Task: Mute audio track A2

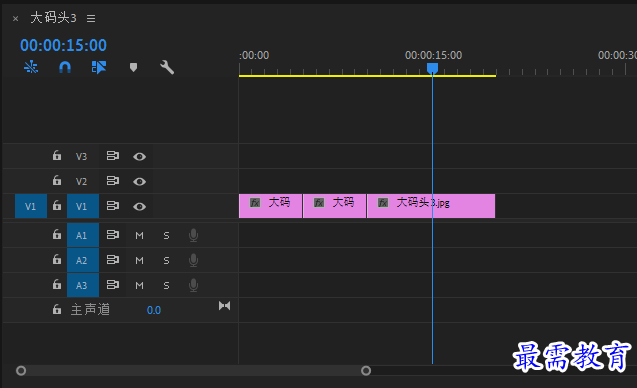Action: point(139,260)
